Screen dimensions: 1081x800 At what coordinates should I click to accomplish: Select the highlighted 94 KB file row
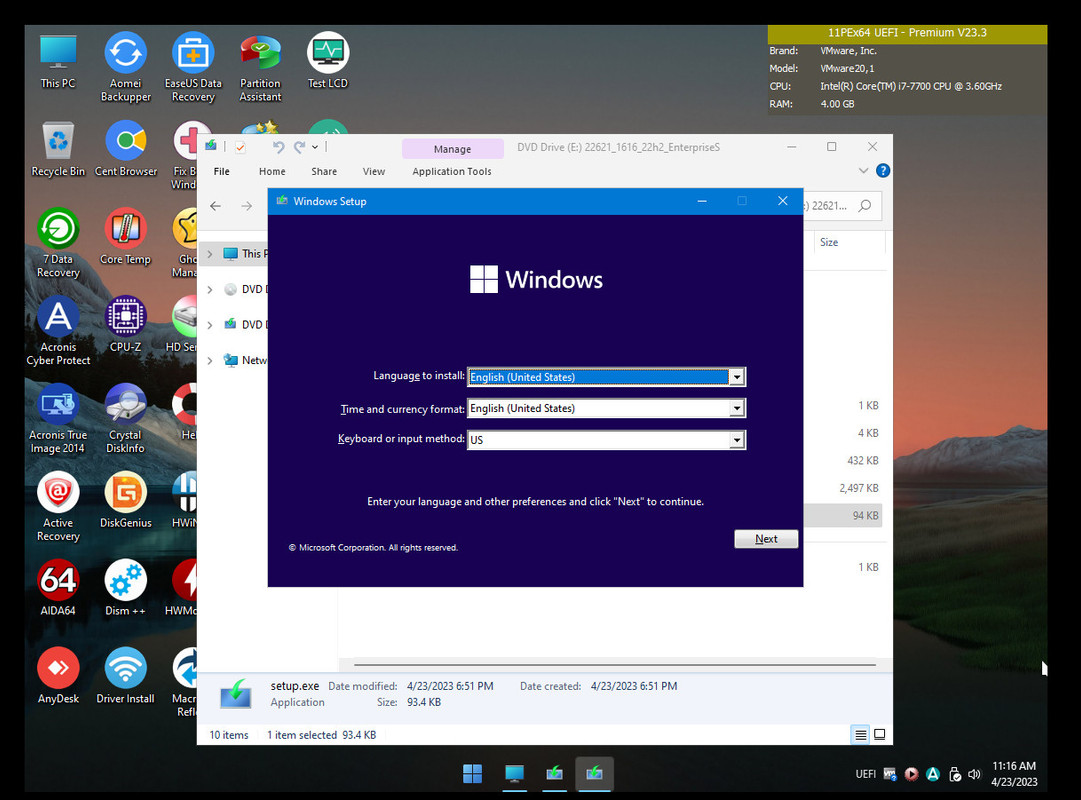pos(842,515)
